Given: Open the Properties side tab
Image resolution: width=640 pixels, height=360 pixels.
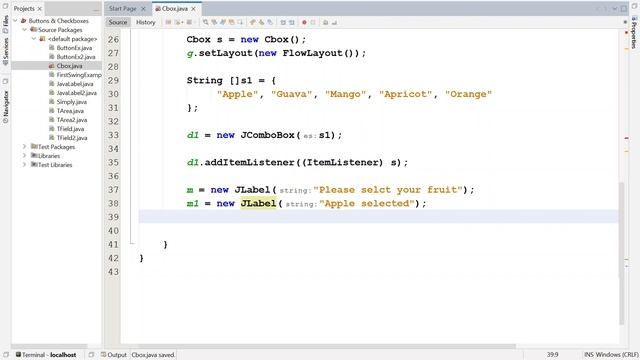Looking at the screenshot, I should click(634, 33).
